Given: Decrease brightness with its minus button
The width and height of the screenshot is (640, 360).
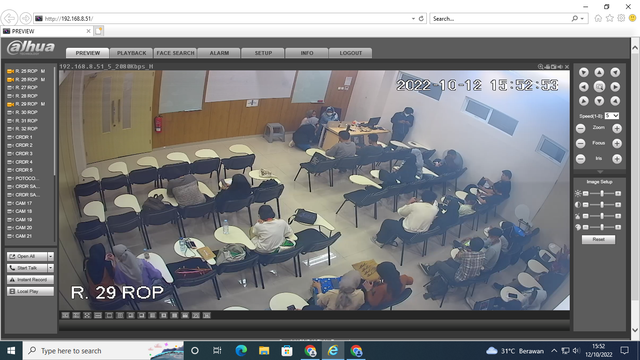Looking at the screenshot, I should pos(586,193).
